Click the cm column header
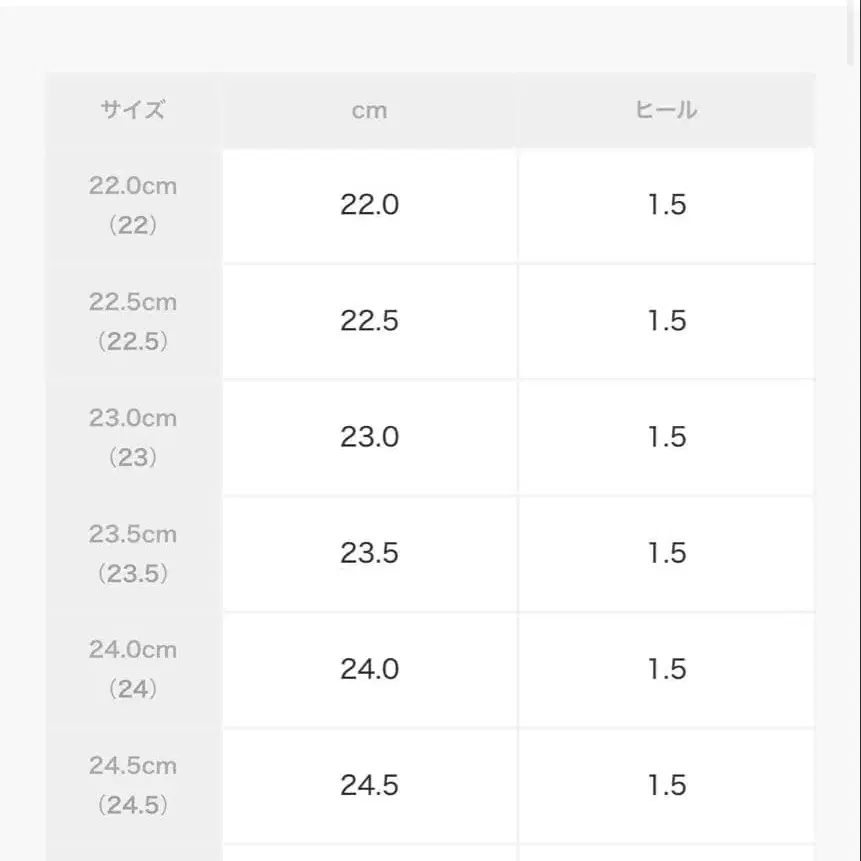 [369, 110]
